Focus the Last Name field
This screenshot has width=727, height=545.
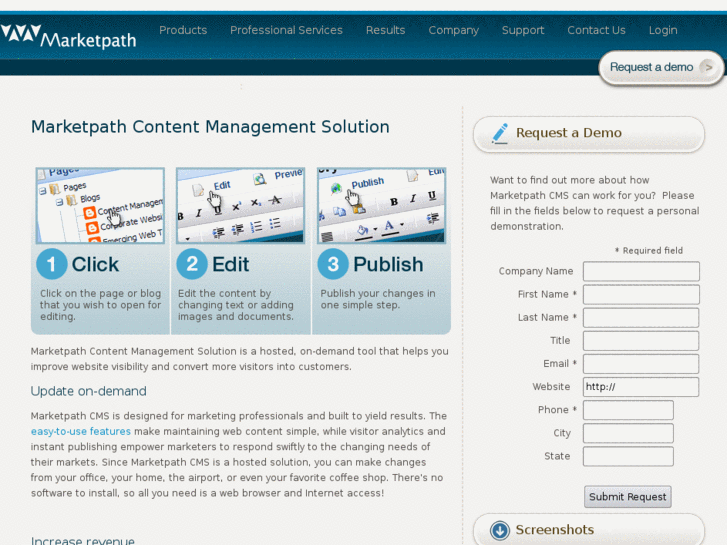[x=641, y=318]
